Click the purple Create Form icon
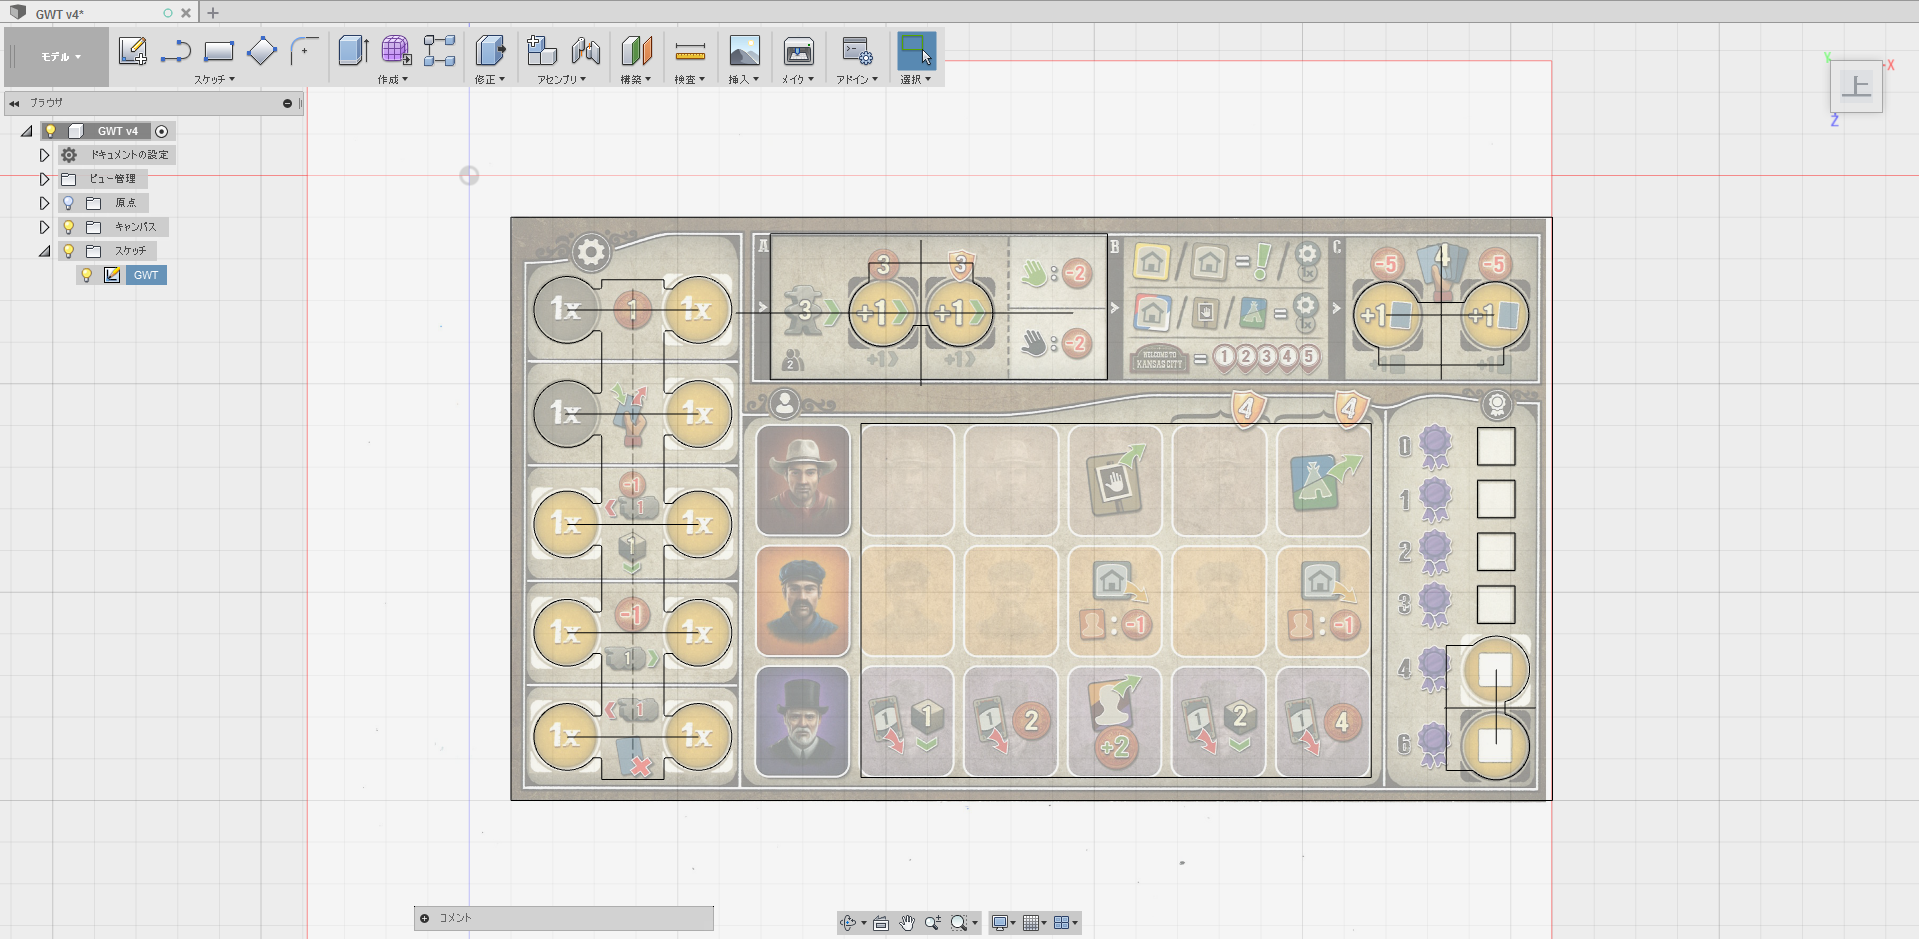 (396, 51)
